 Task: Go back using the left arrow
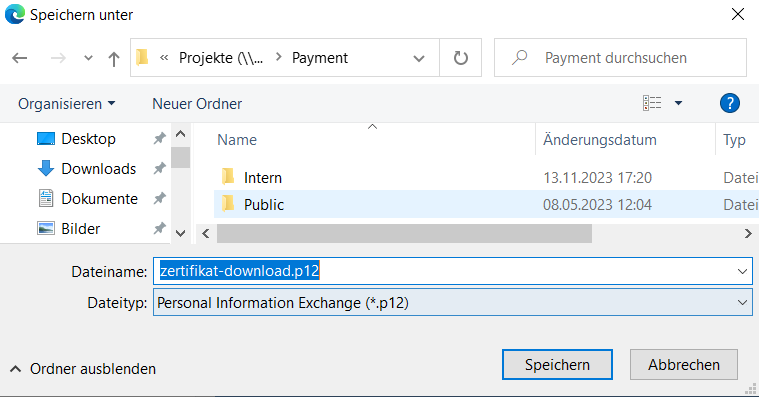click(19, 58)
